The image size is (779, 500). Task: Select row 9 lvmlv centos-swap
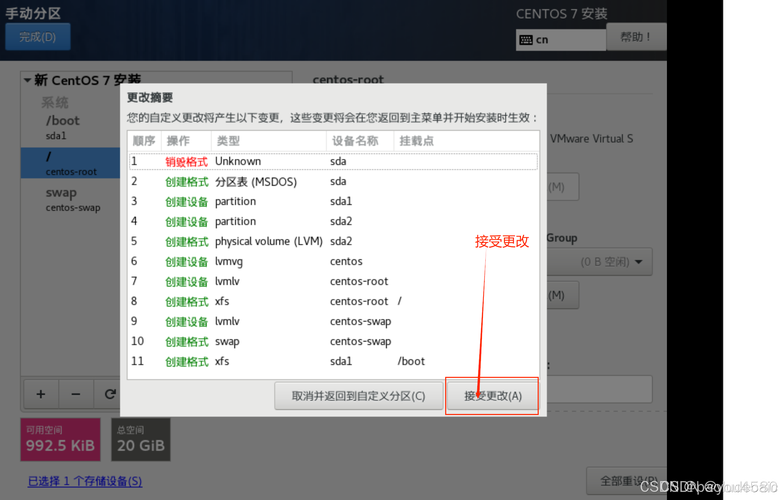coord(333,322)
